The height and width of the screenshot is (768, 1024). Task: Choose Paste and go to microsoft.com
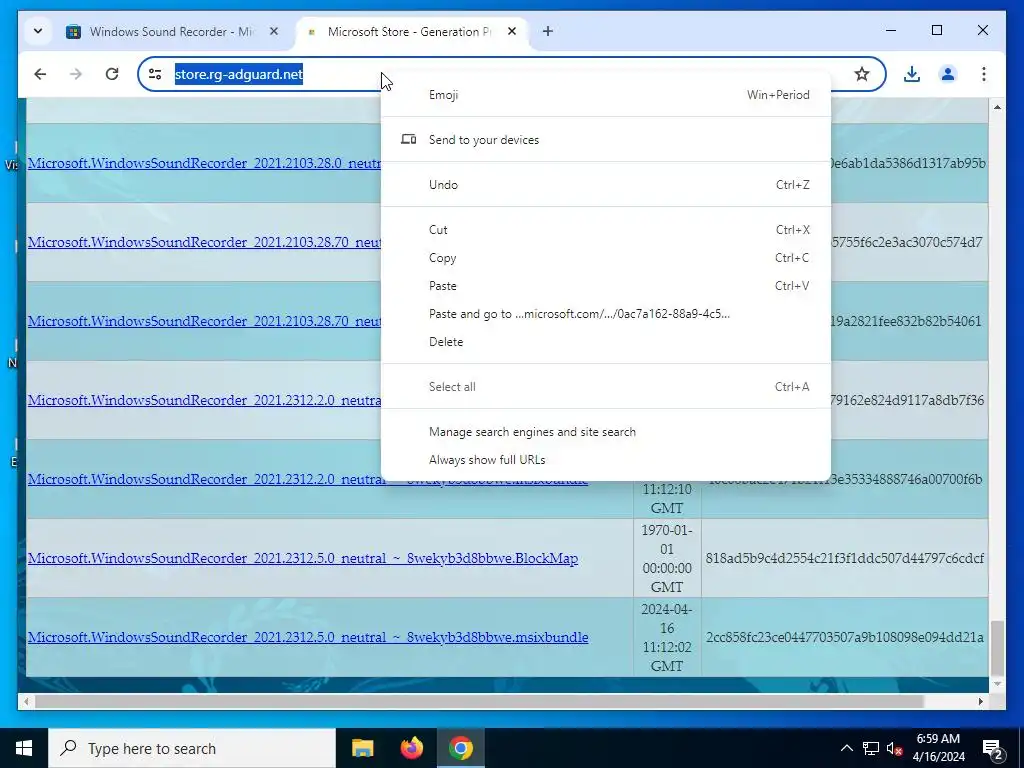(605, 314)
